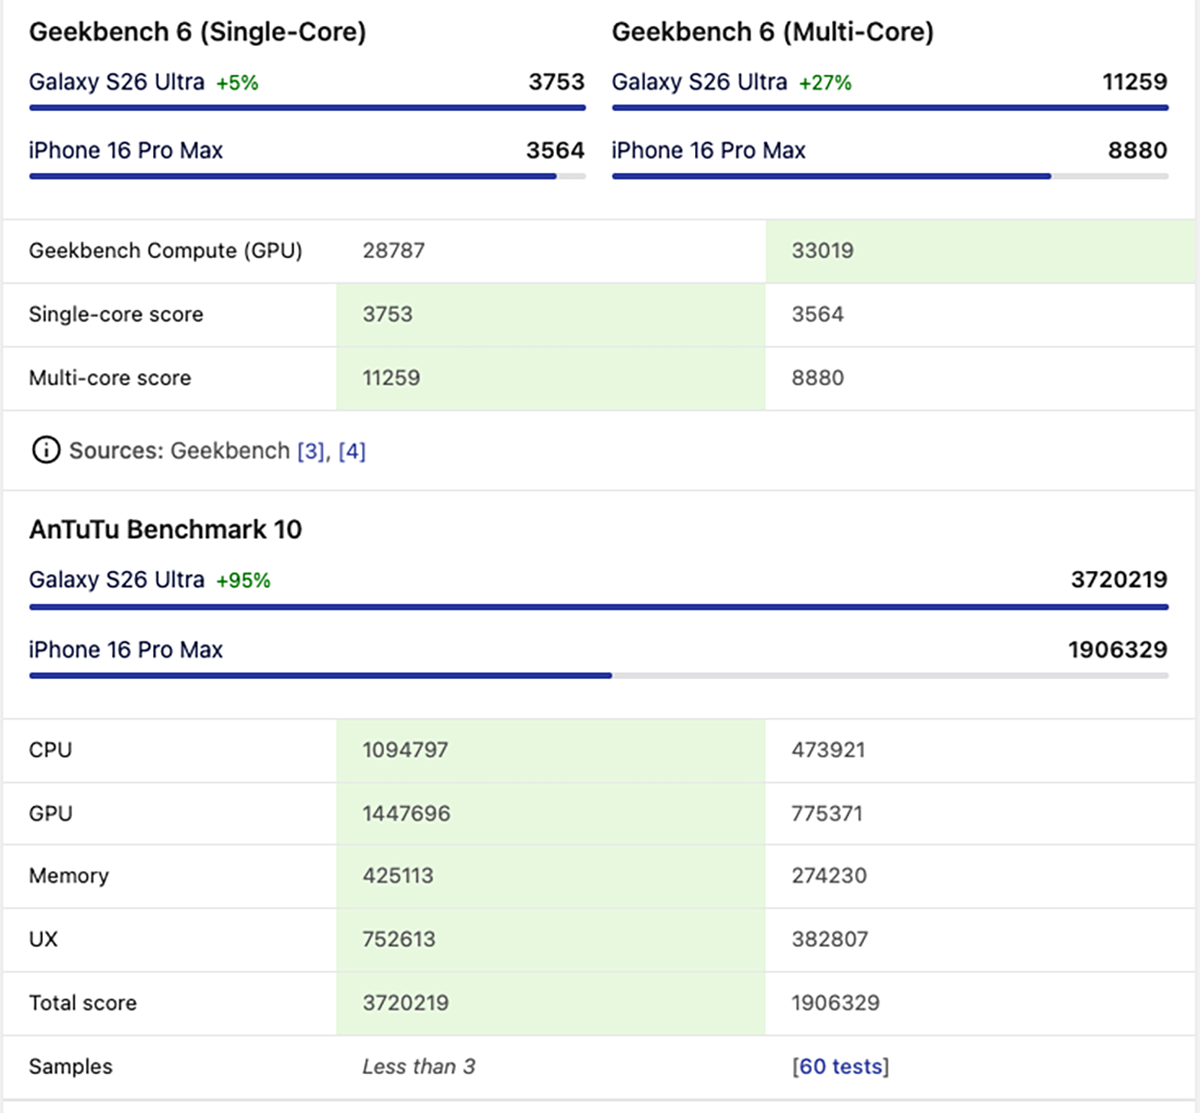
Task: Click the Total score row label
Action: [82, 1003]
